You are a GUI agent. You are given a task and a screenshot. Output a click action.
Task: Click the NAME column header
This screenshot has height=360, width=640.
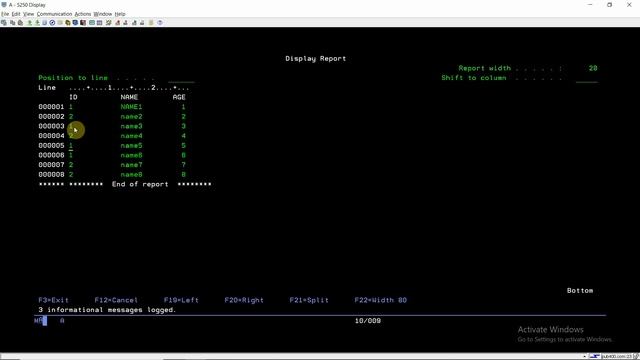(x=129, y=97)
